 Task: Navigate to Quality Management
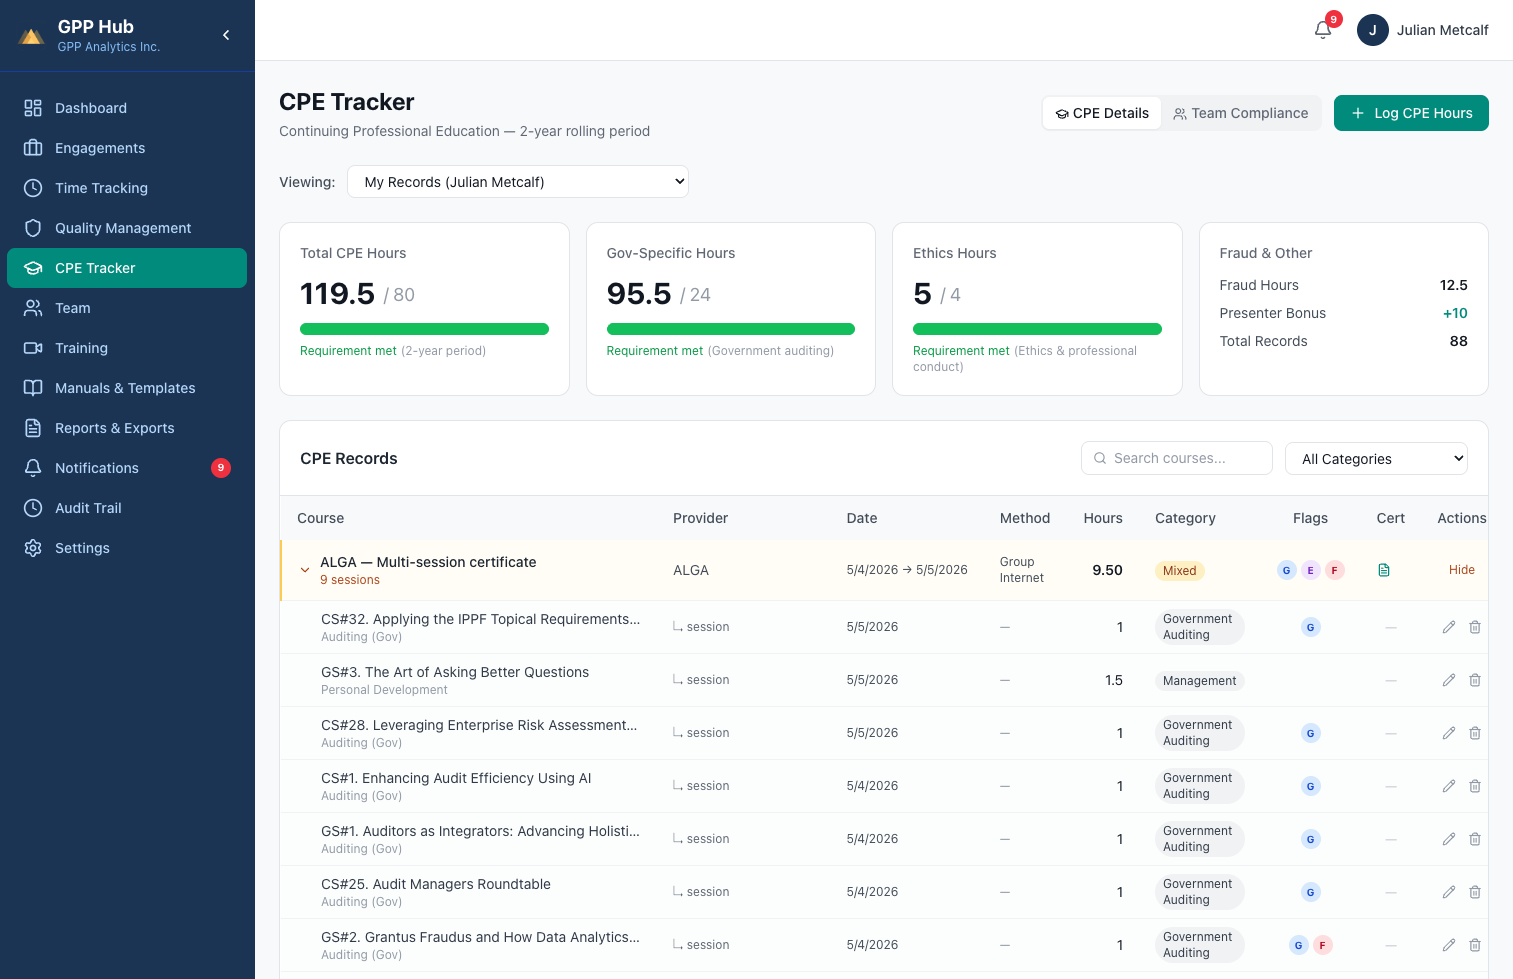coord(127,228)
